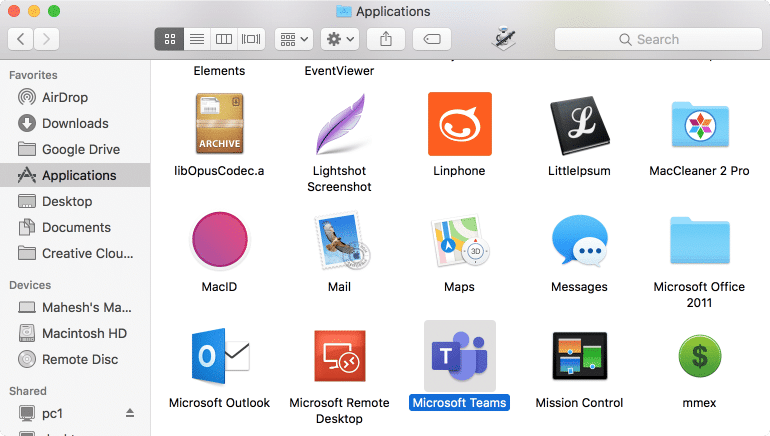Click the Edit Tags toolbar button
Image resolution: width=770 pixels, height=436 pixels.
[x=432, y=39]
